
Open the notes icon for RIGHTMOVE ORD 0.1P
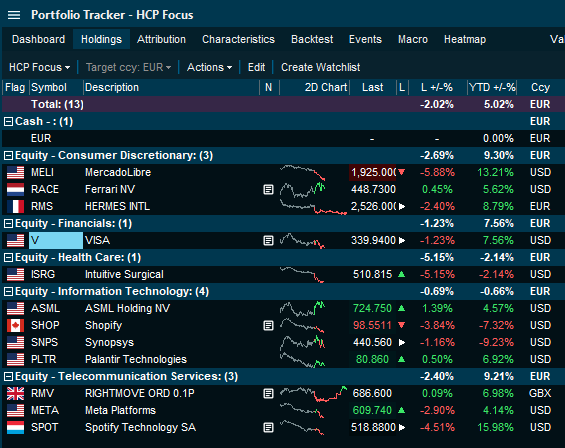pyautogui.click(x=268, y=393)
